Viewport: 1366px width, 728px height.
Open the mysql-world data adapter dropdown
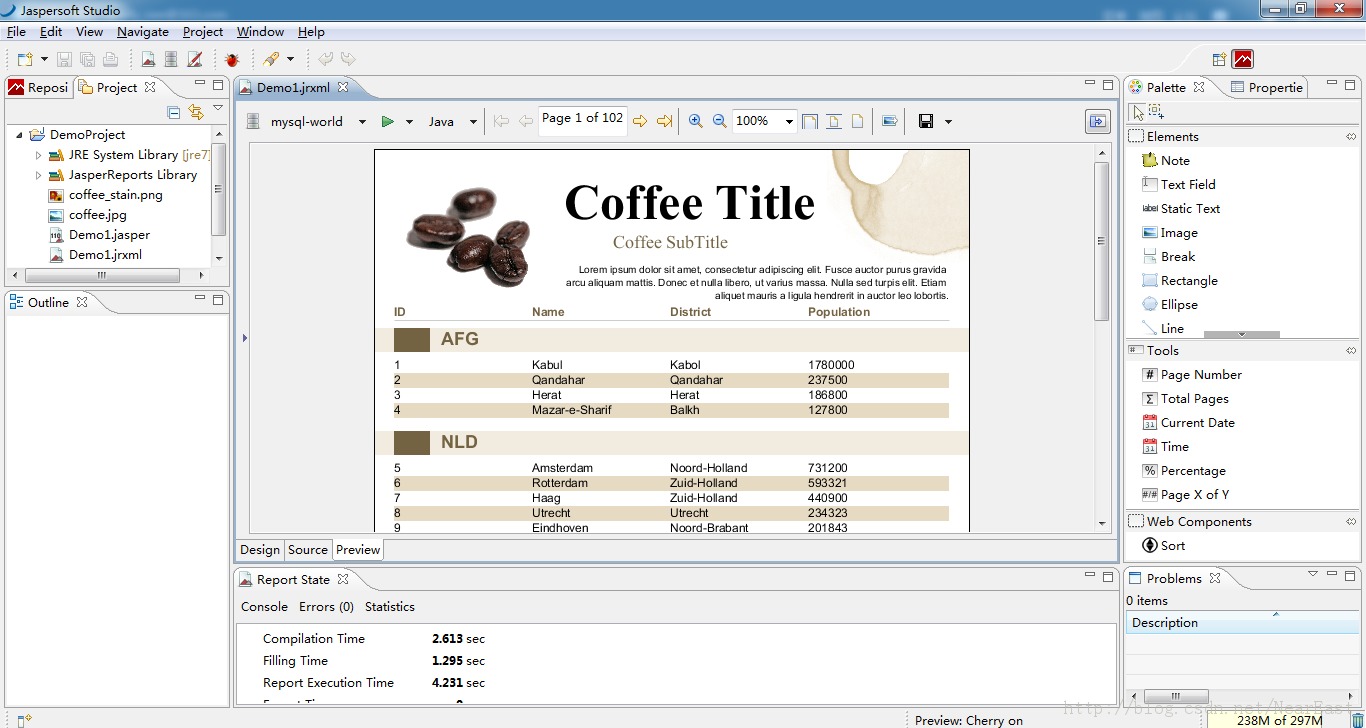pos(360,120)
